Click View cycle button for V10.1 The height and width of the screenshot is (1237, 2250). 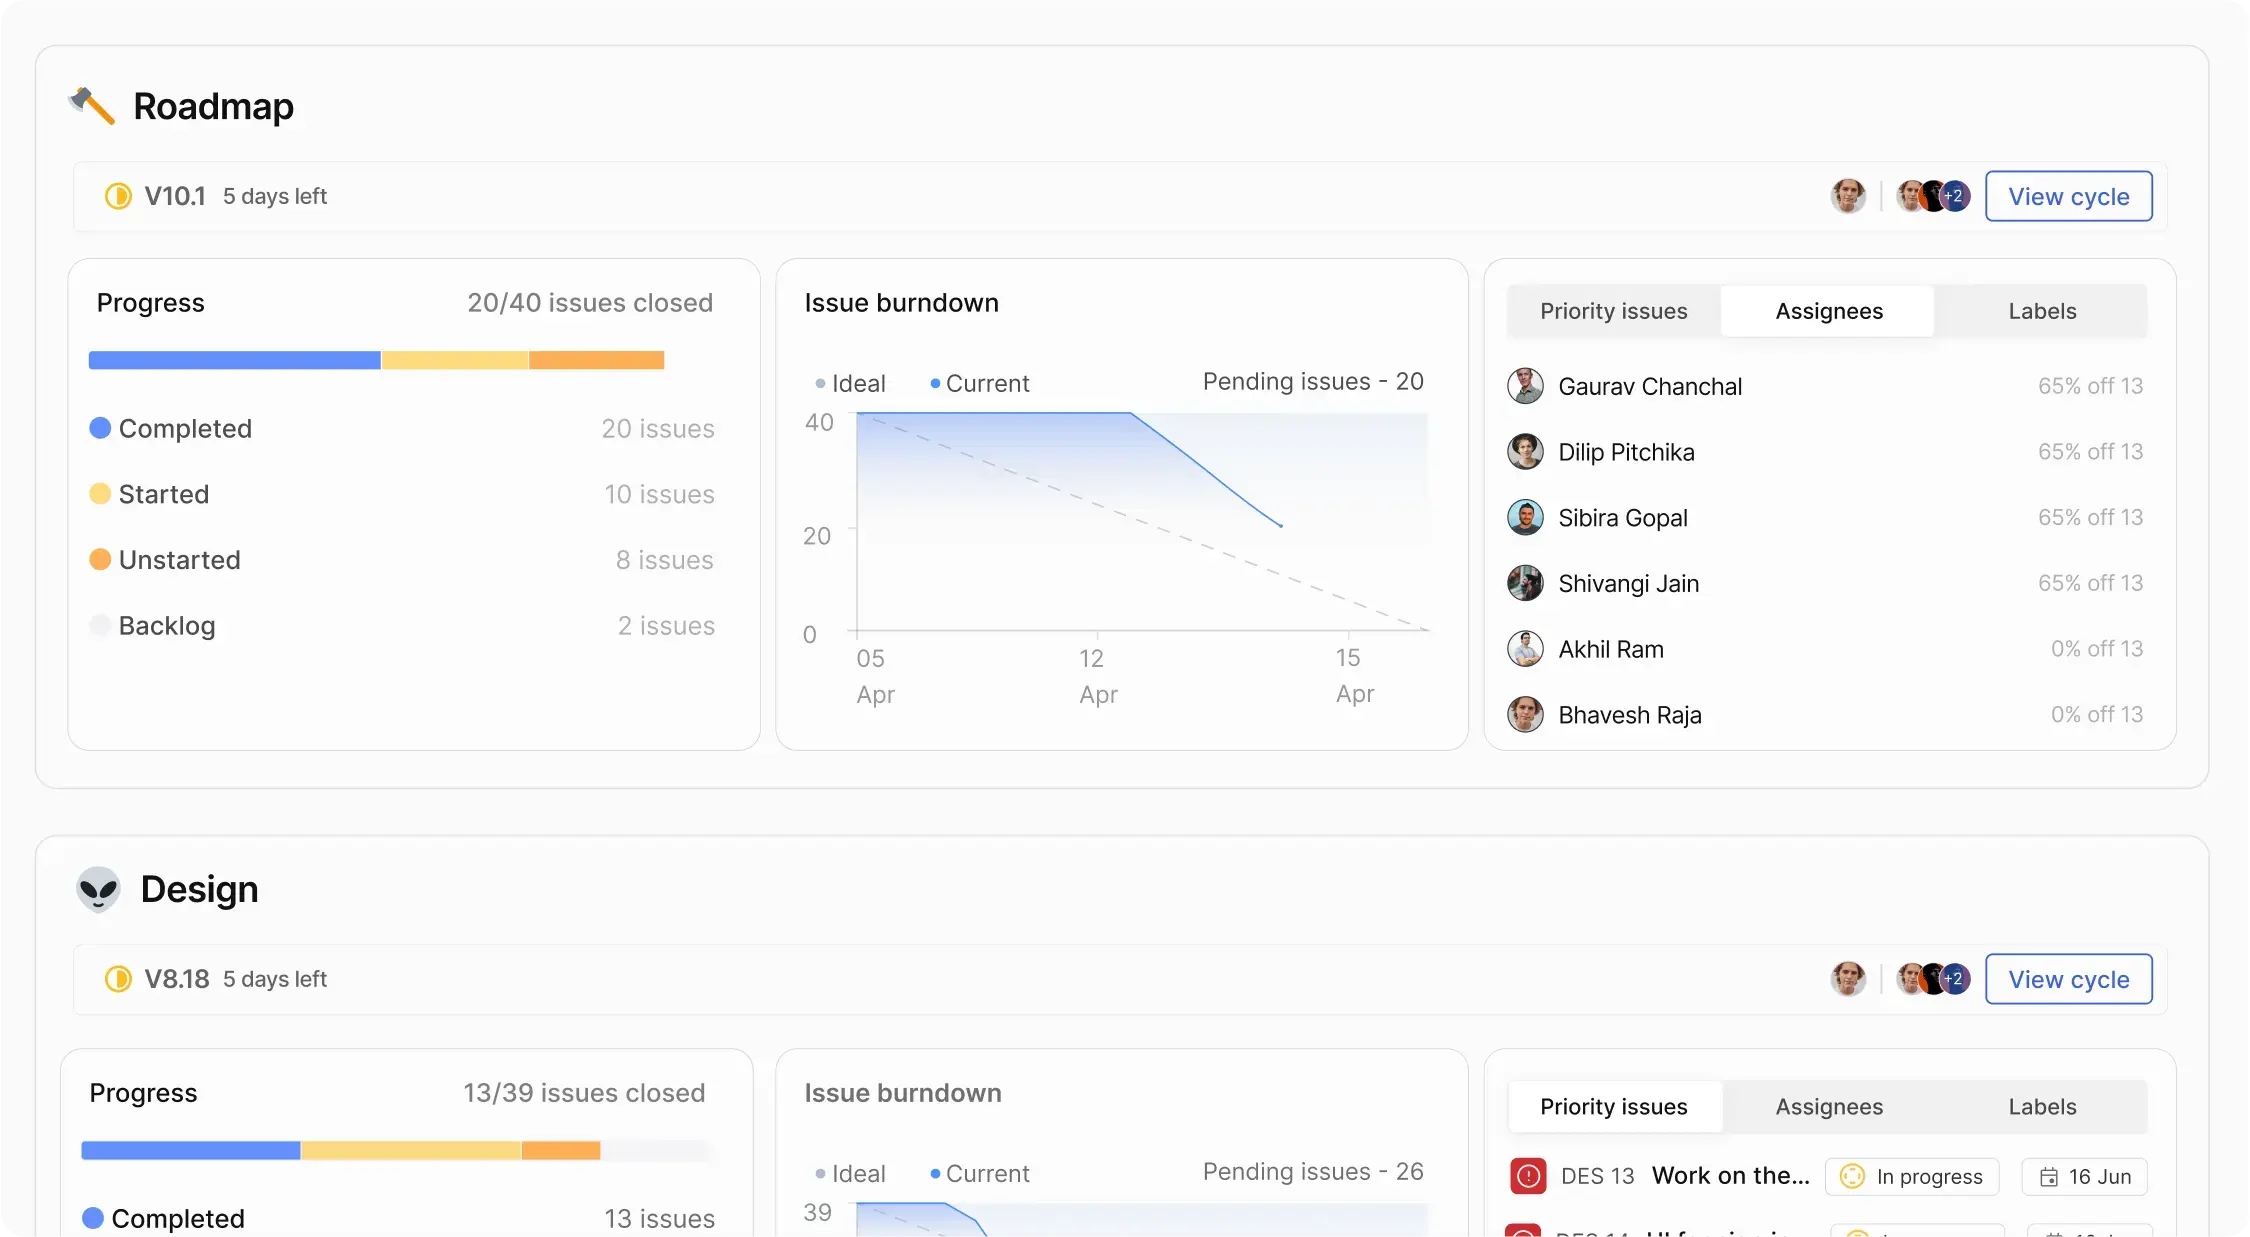pos(2068,196)
